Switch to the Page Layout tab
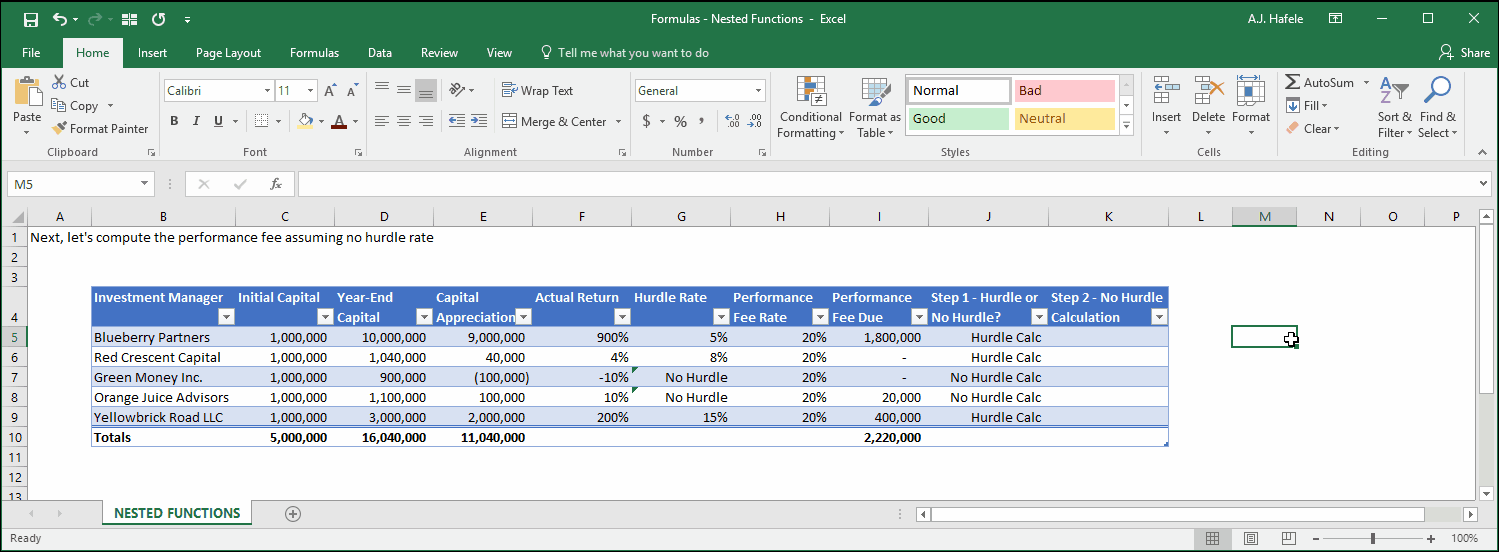The height and width of the screenshot is (552, 1499). pyautogui.click(x=228, y=53)
